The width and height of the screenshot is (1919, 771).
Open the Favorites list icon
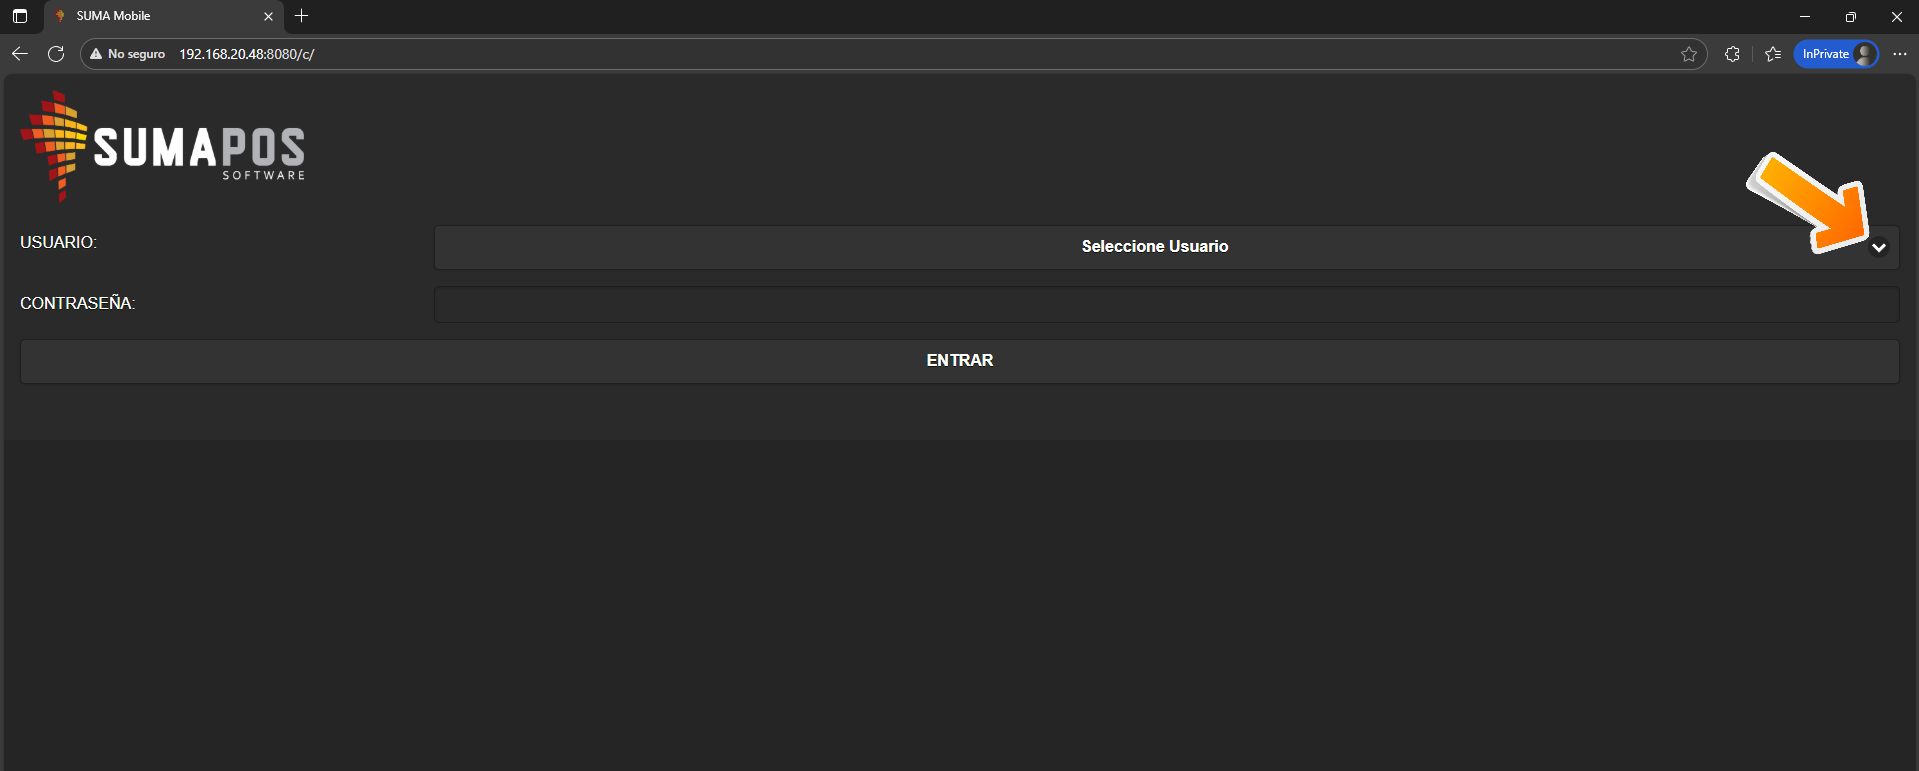[x=1773, y=54]
